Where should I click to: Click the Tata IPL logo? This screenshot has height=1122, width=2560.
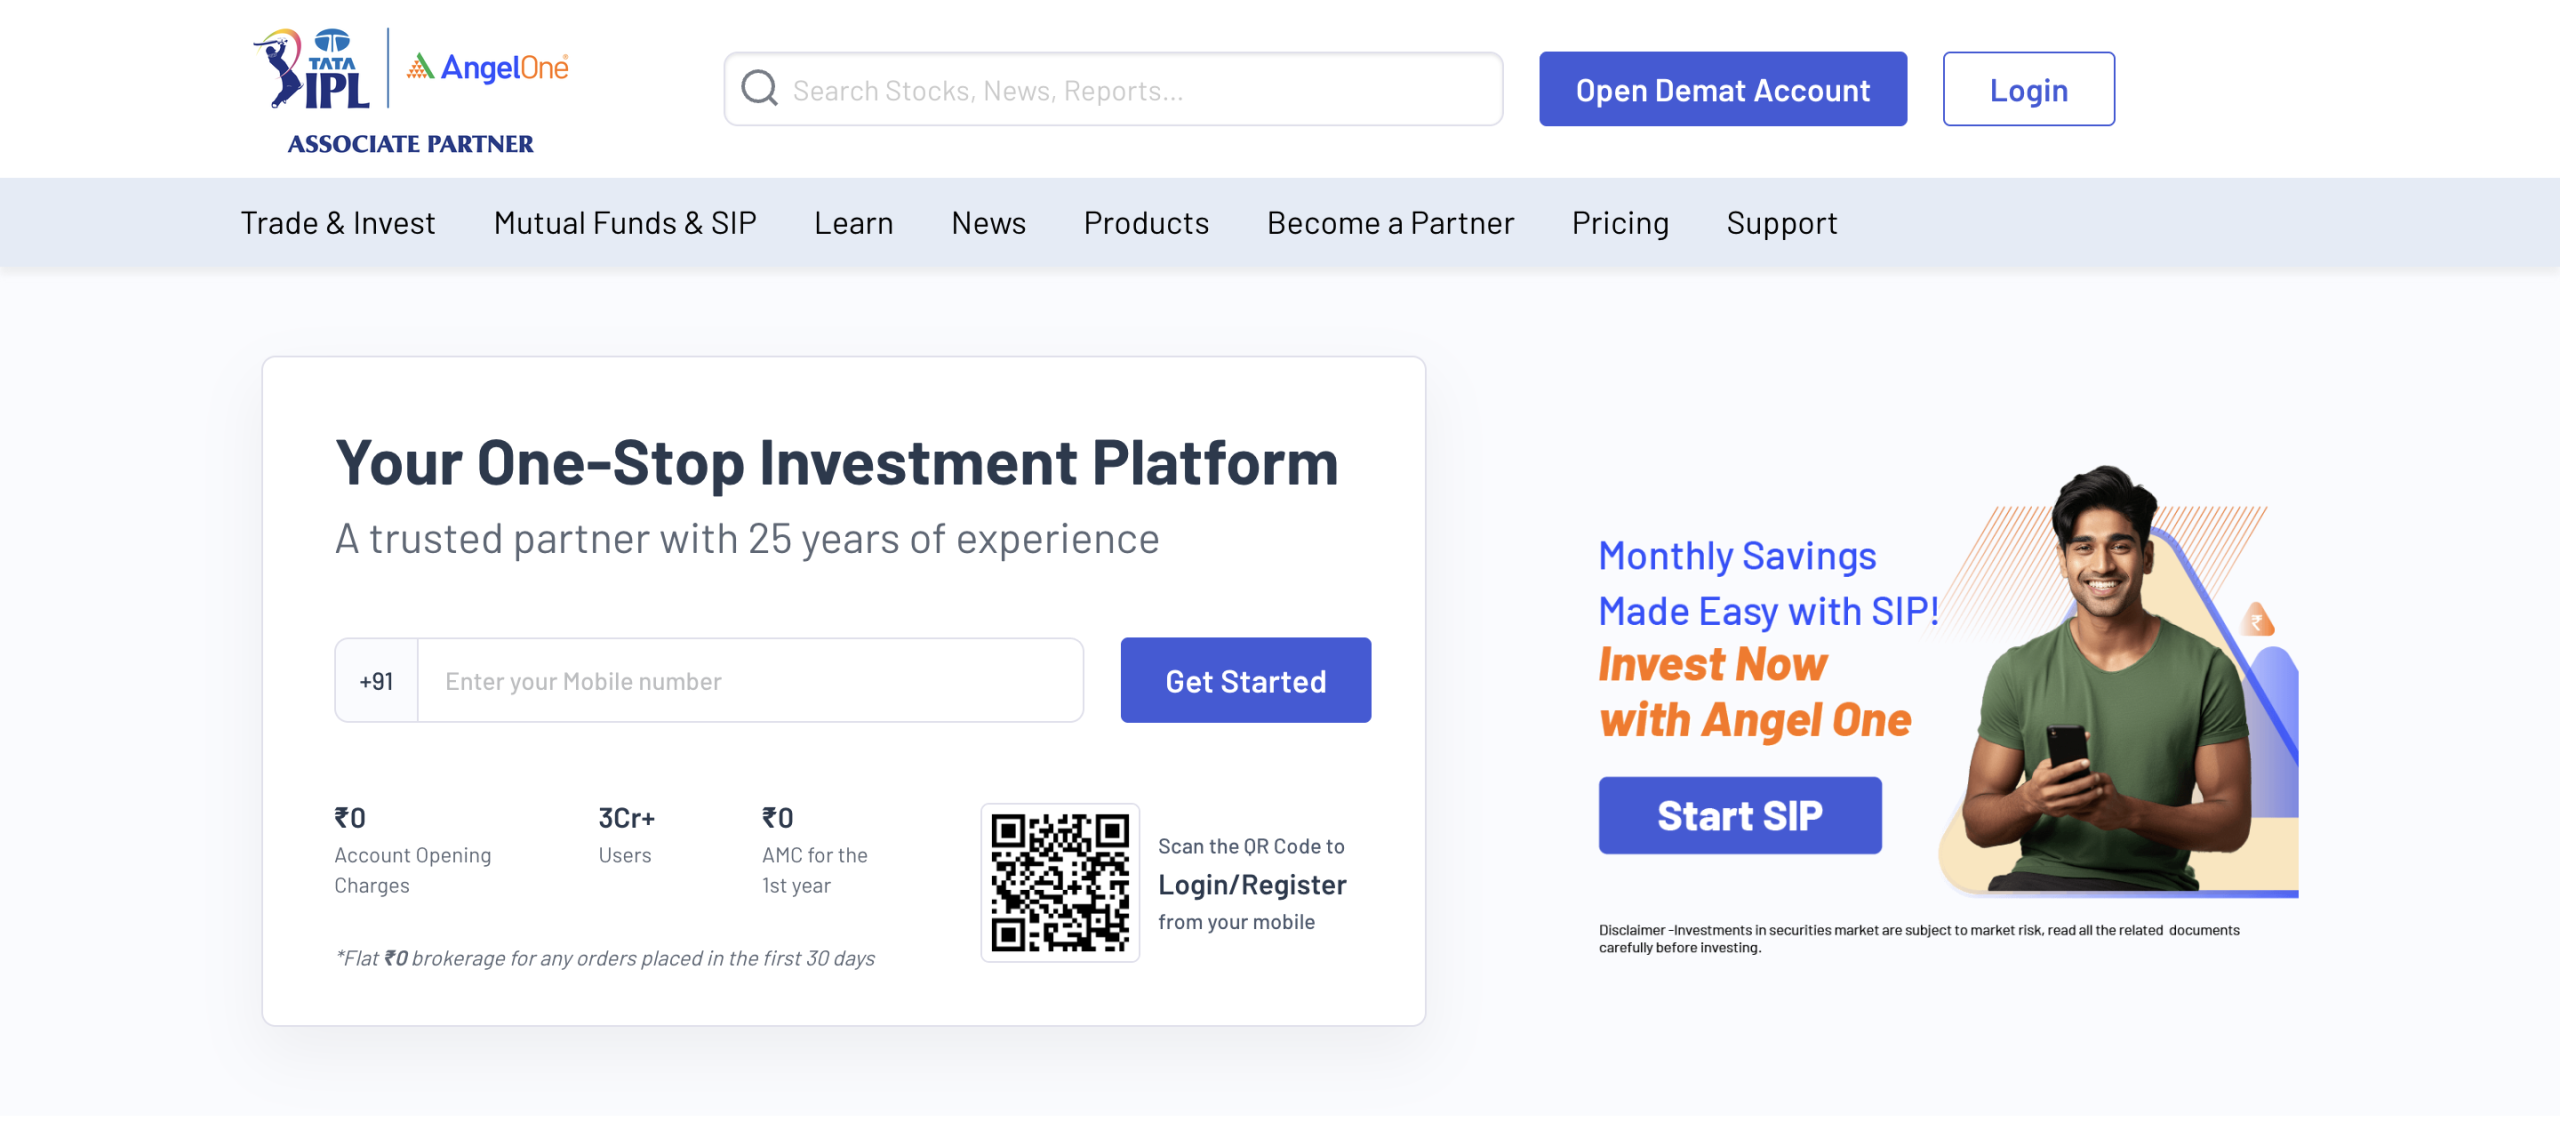pos(312,68)
